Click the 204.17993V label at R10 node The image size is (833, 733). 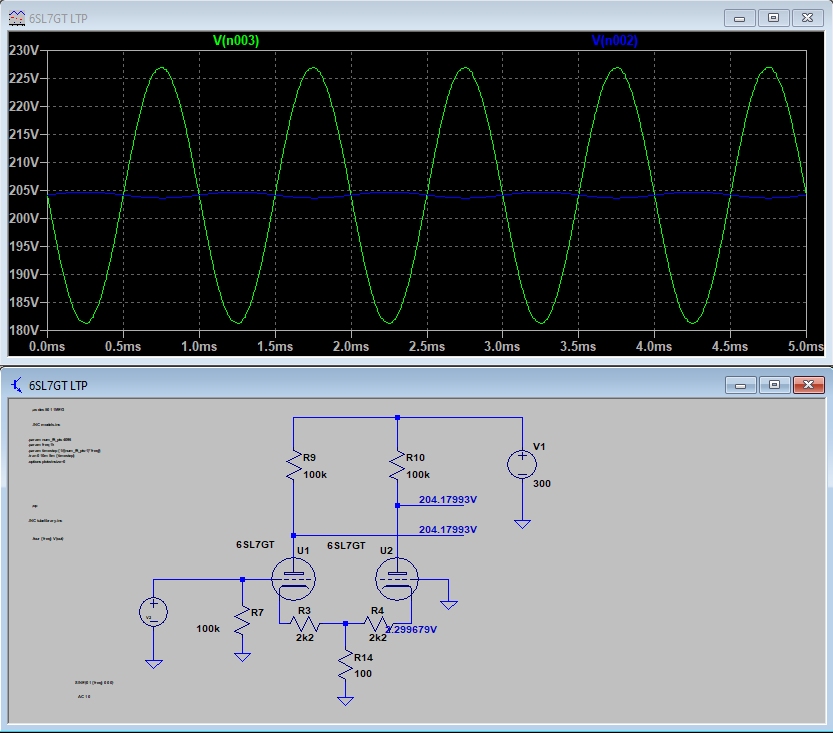448,499
